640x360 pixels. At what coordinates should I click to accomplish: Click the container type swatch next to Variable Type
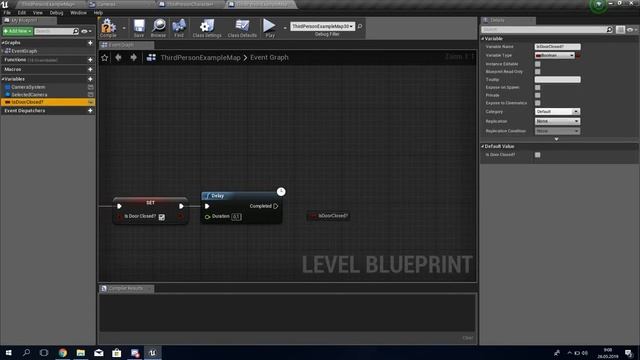pyautogui.click(x=578, y=55)
